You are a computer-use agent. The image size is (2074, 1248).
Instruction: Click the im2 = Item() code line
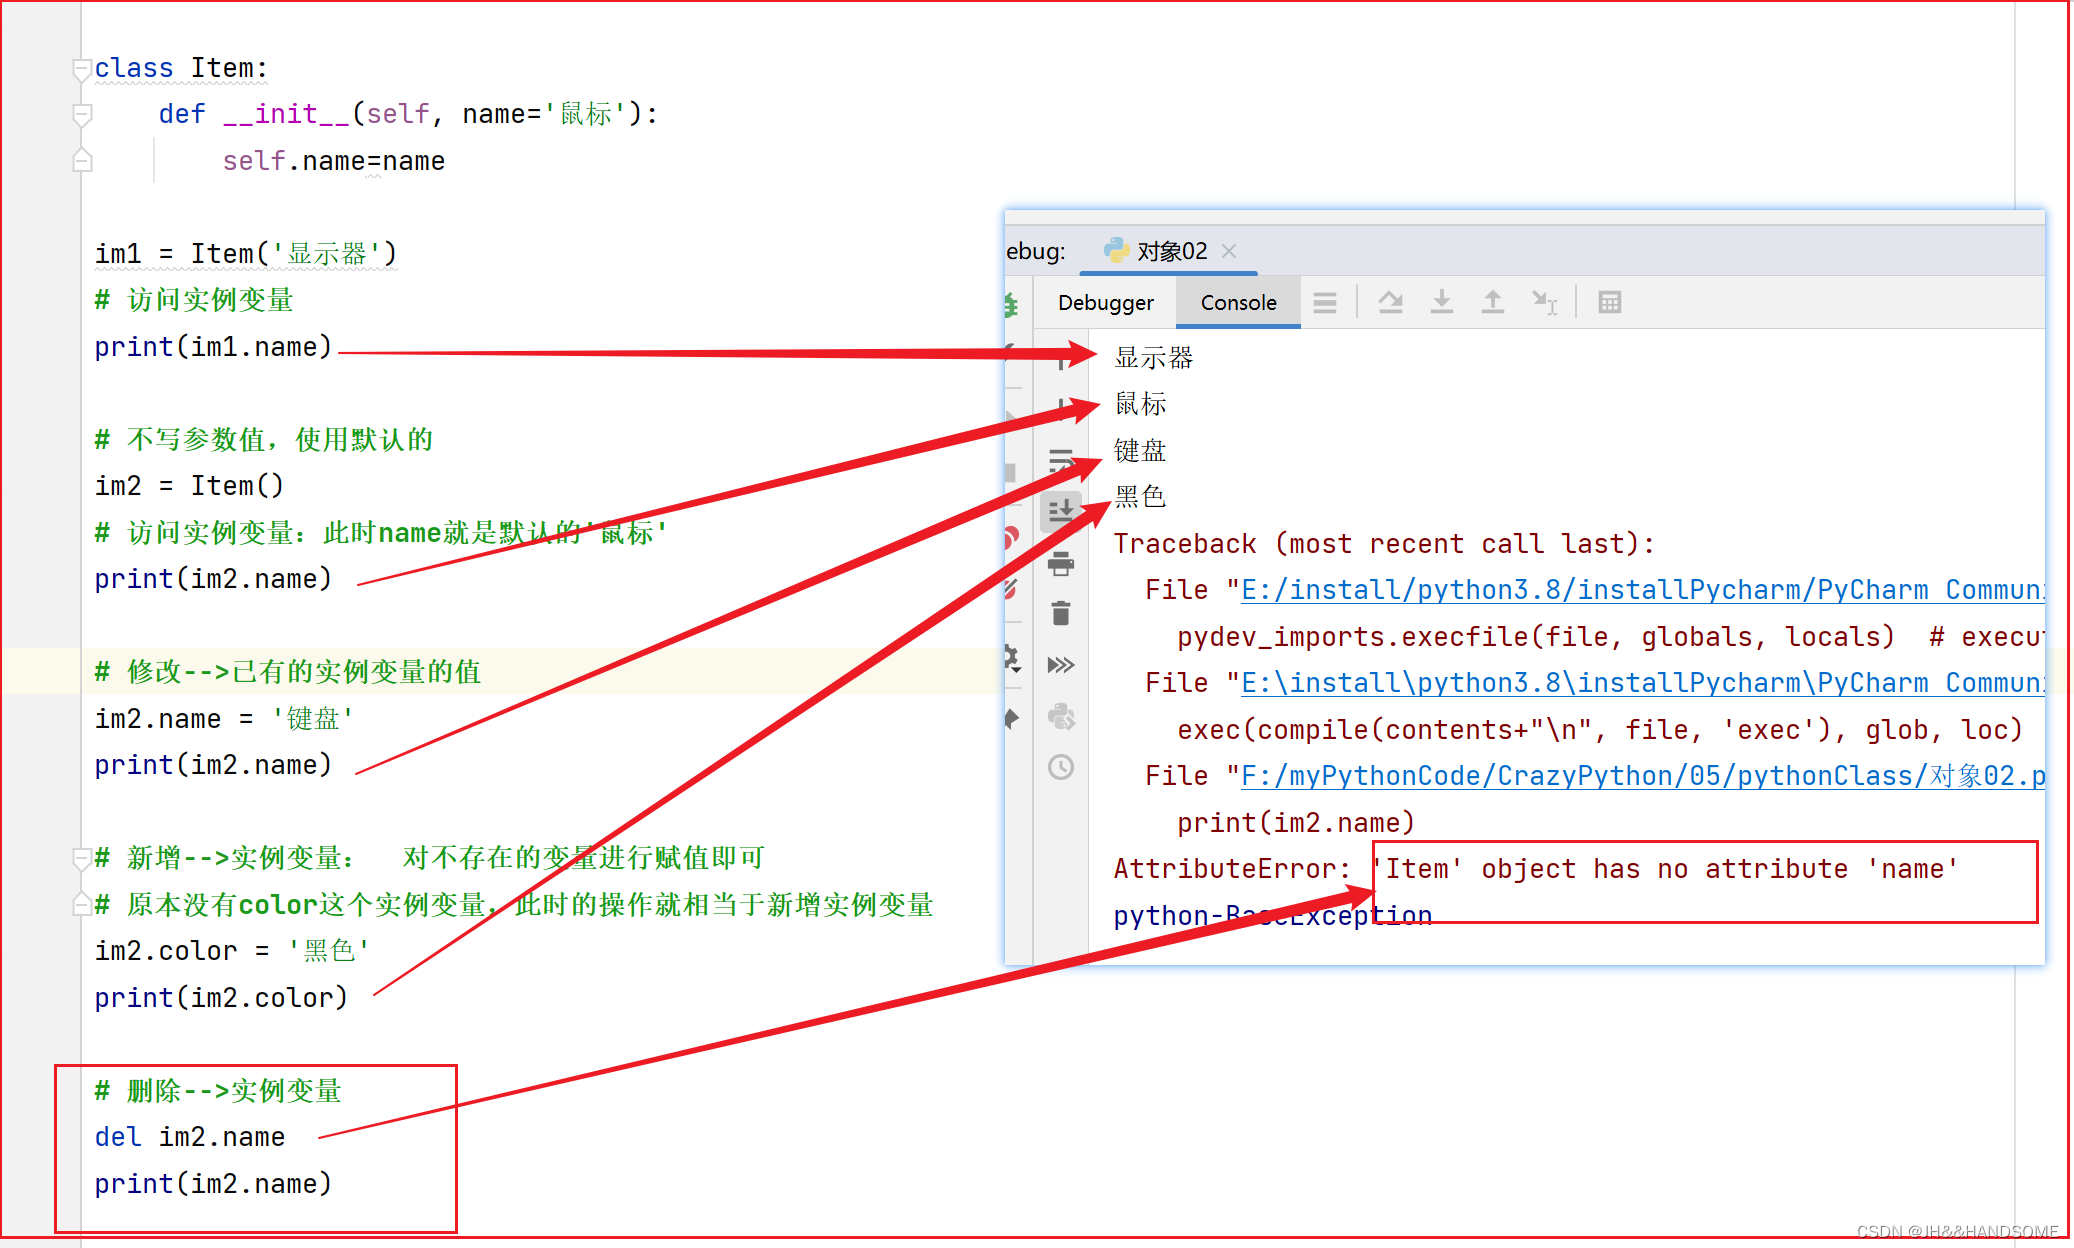[189, 486]
